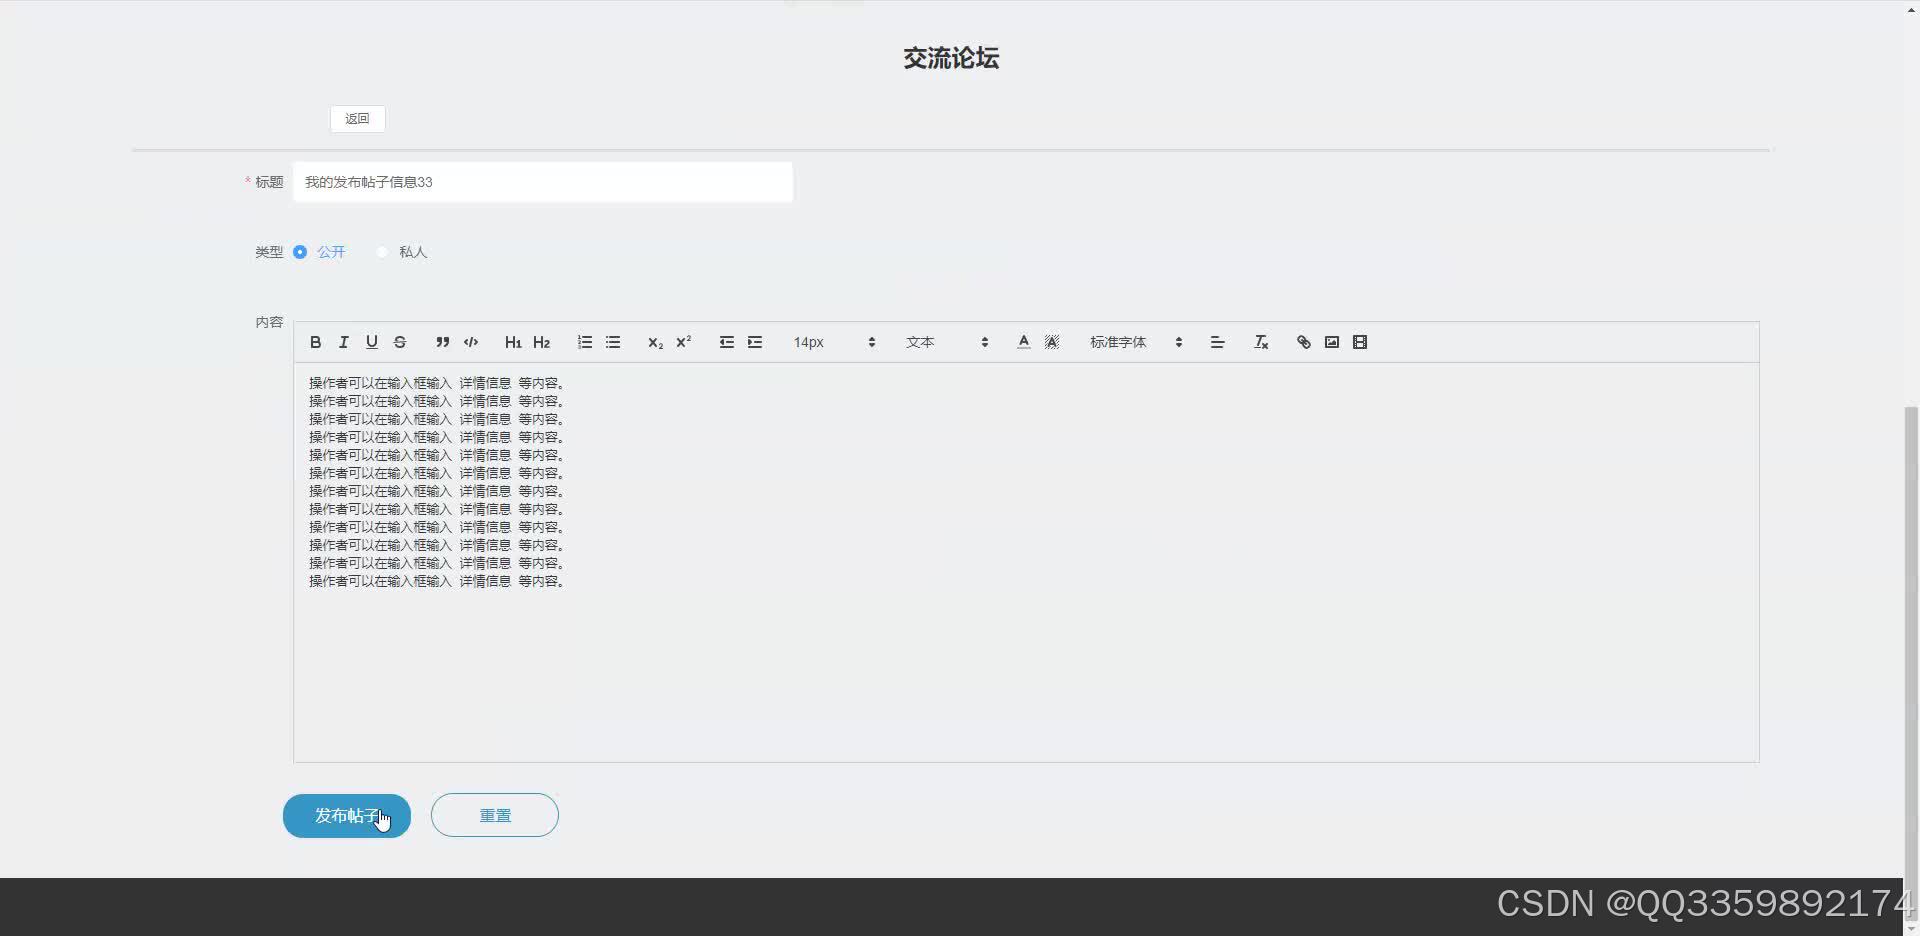Open the 文本 header style dropdown
This screenshot has height=936, width=1920.
[x=946, y=342]
